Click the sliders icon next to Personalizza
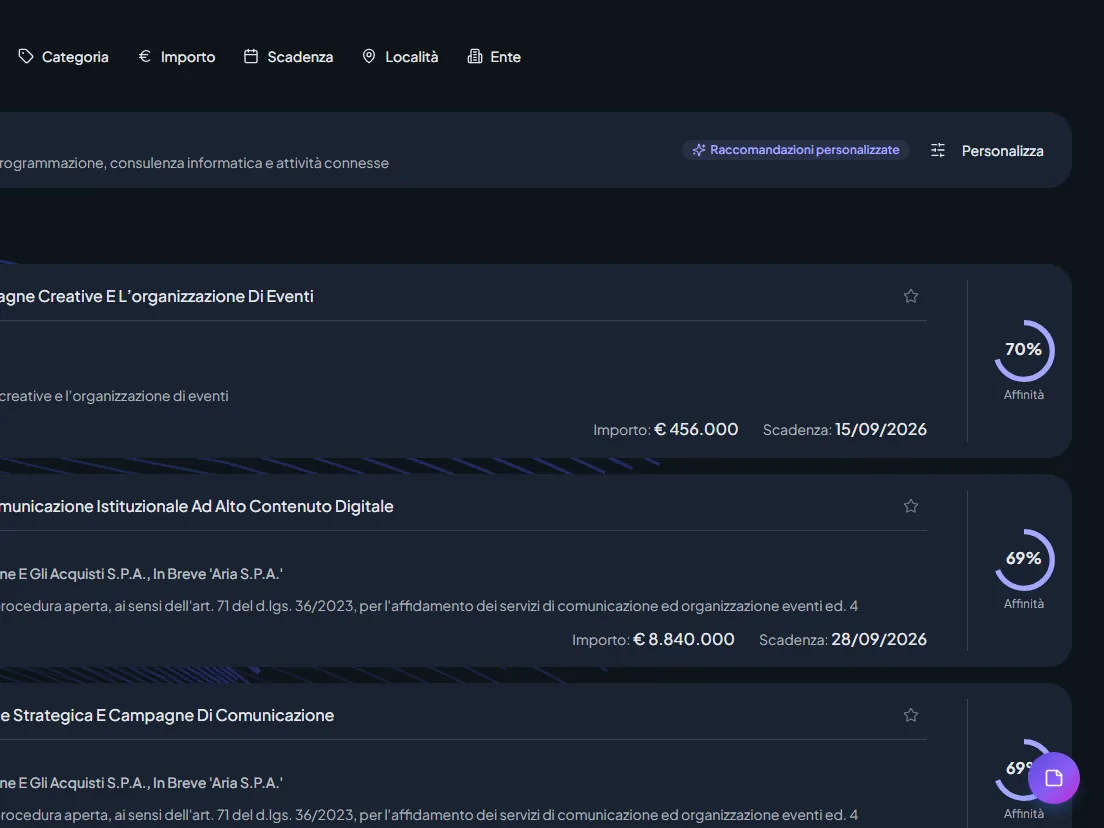The image size is (1104, 828). coord(938,150)
